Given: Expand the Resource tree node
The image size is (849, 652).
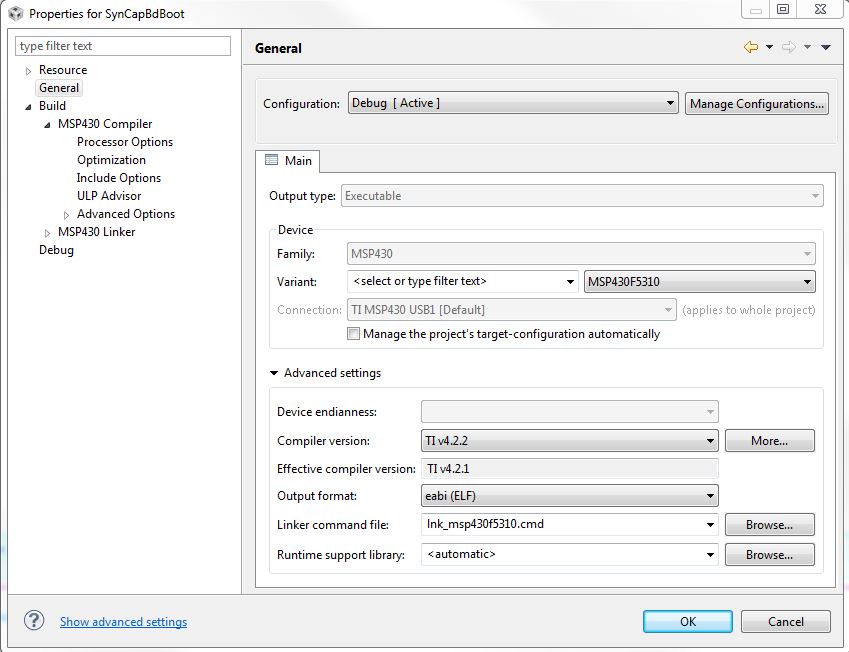Looking at the screenshot, I should (29, 70).
